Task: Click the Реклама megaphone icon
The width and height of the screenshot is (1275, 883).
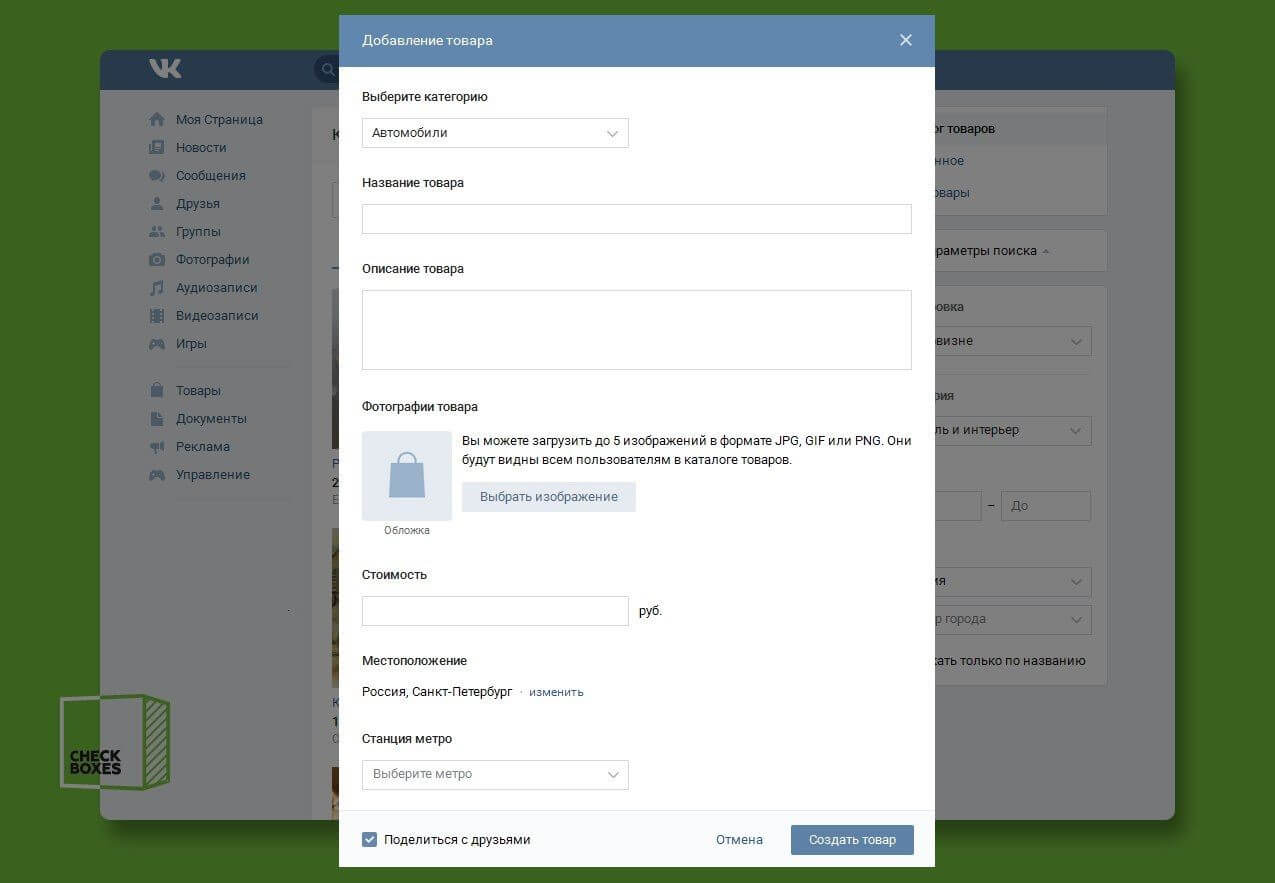Action: tap(157, 447)
